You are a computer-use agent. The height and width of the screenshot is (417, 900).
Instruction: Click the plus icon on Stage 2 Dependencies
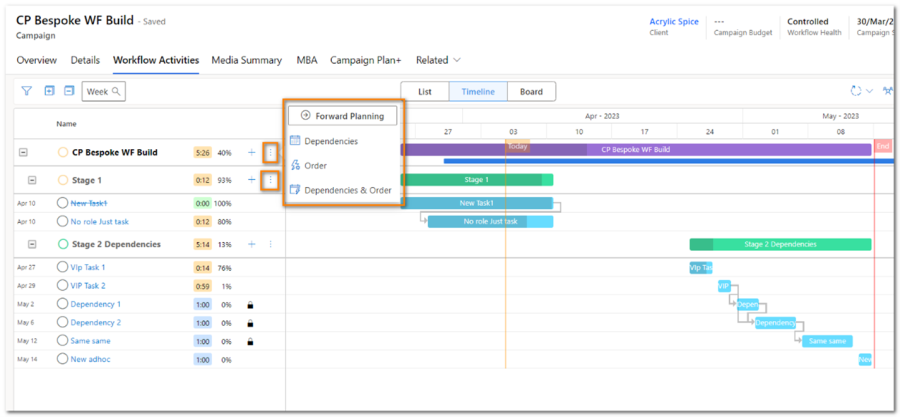coord(251,244)
